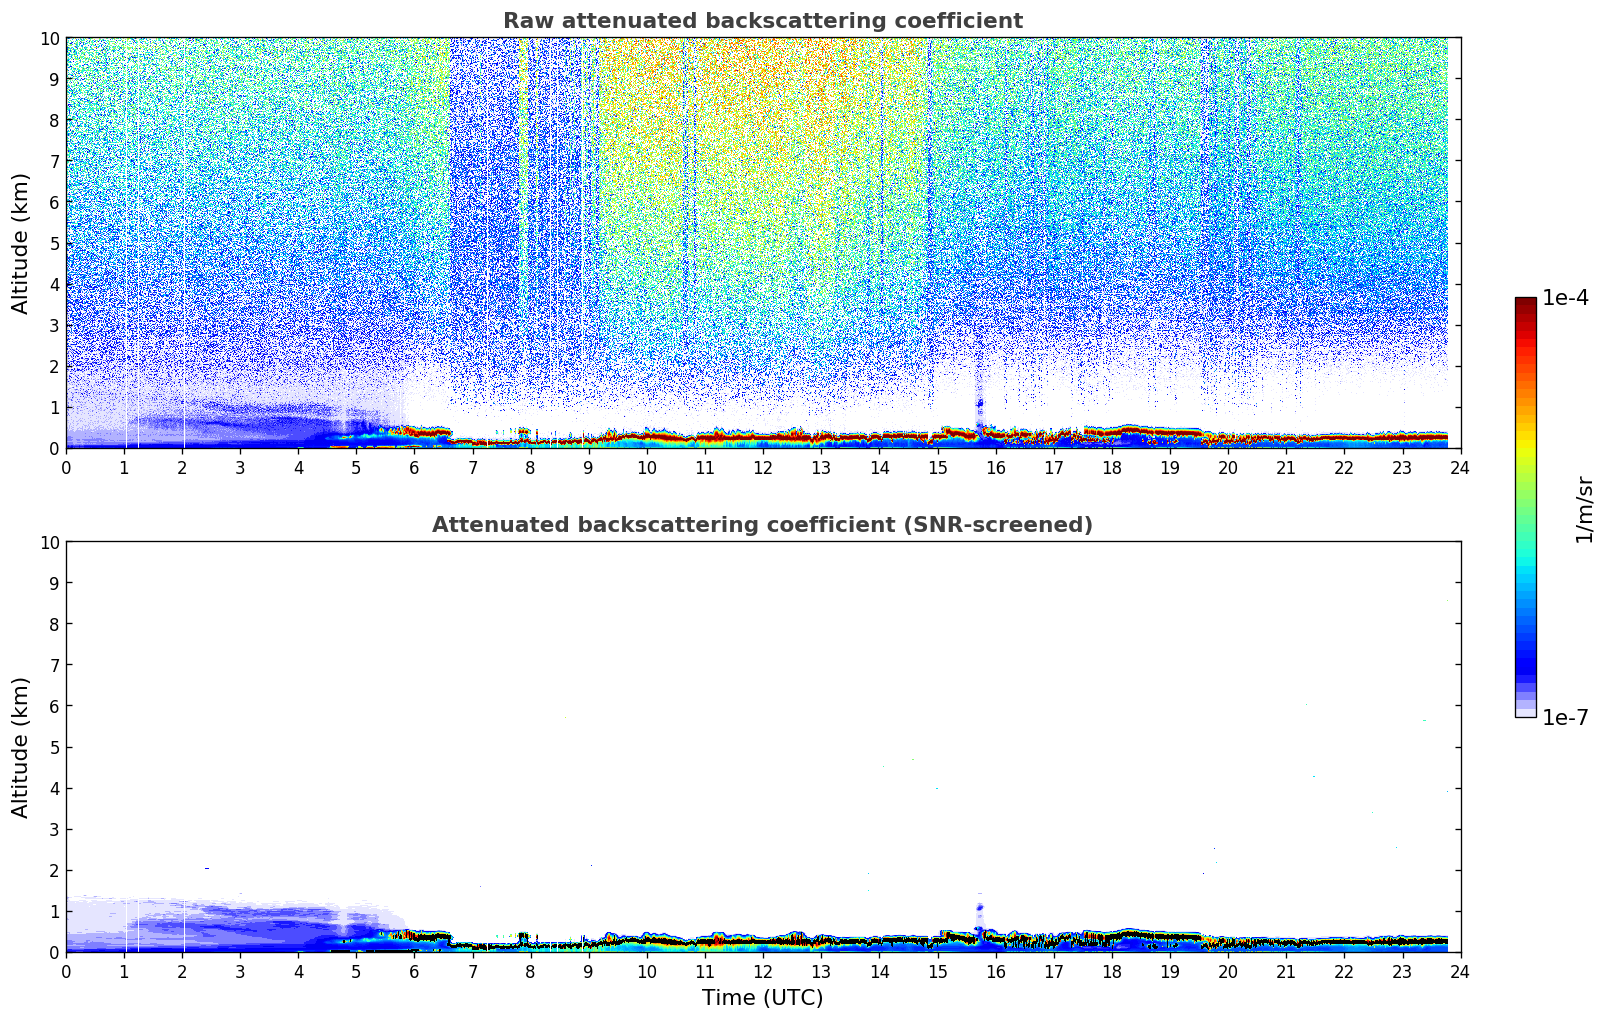Viewport: 1606px width, 1020px height.
Task: Click the "Attenuated backscattering coefficient (SNR-screened)" title
Action: click(762, 525)
